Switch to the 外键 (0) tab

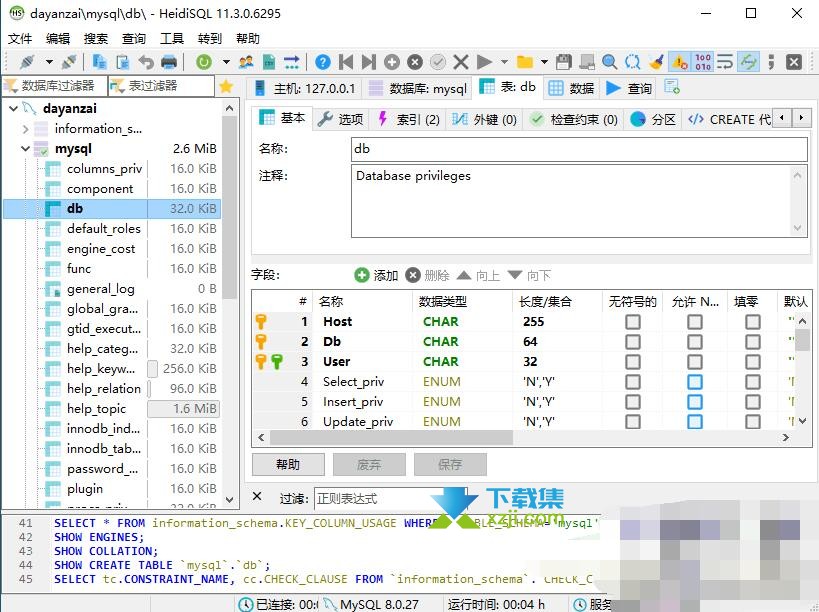(484, 120)
